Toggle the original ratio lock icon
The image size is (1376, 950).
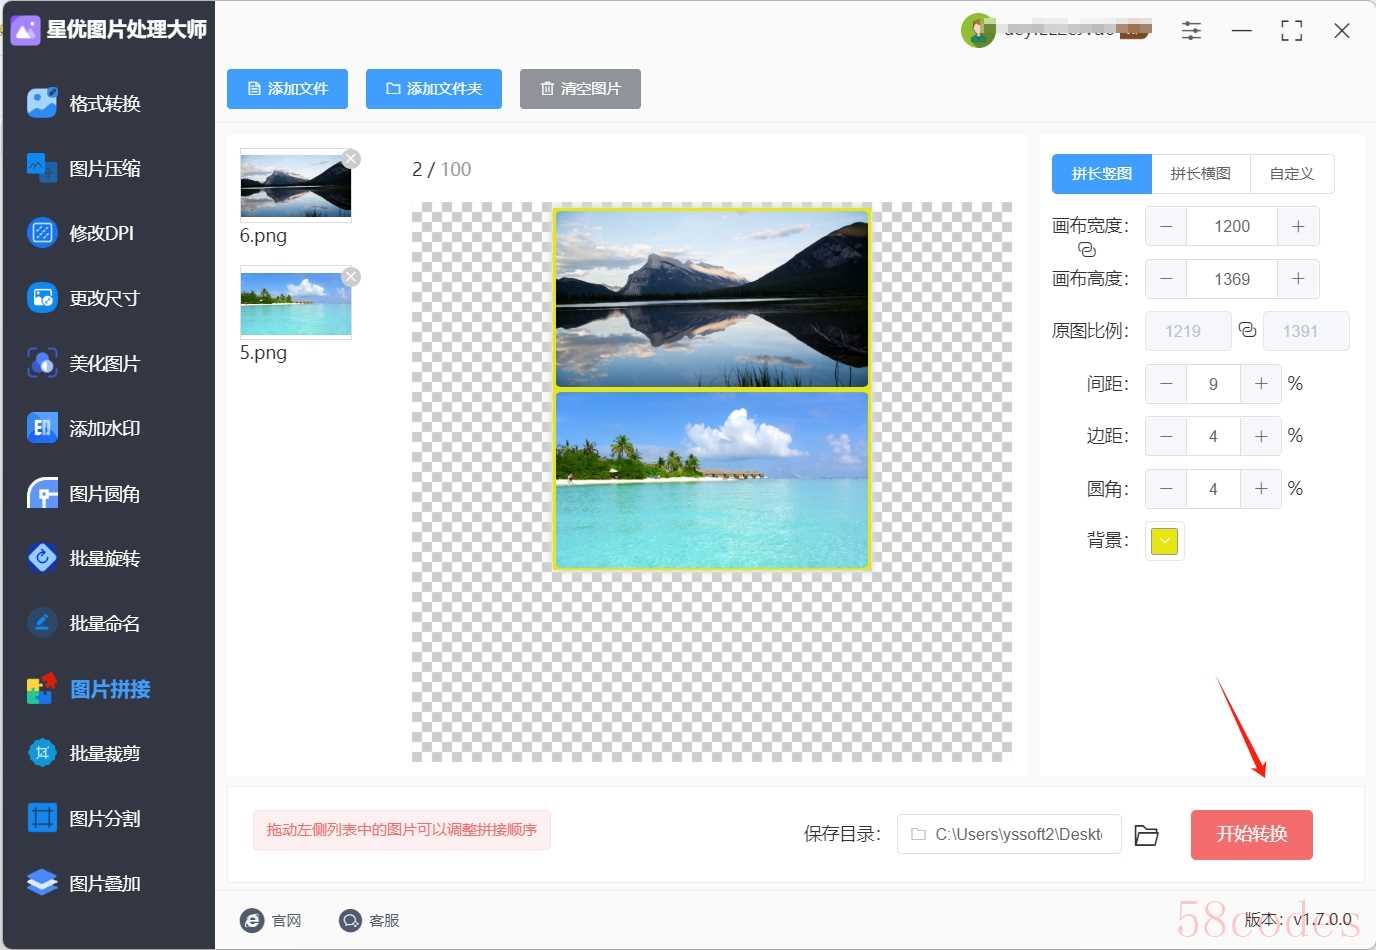tap(1247, 330)
